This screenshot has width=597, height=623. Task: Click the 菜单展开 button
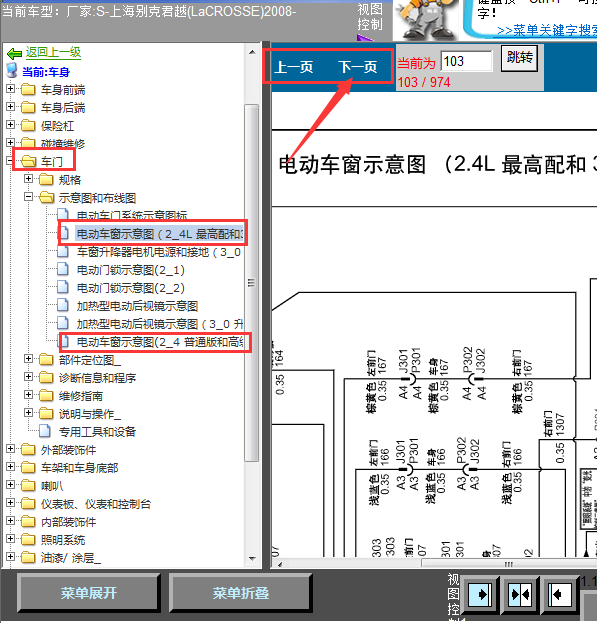89,593
